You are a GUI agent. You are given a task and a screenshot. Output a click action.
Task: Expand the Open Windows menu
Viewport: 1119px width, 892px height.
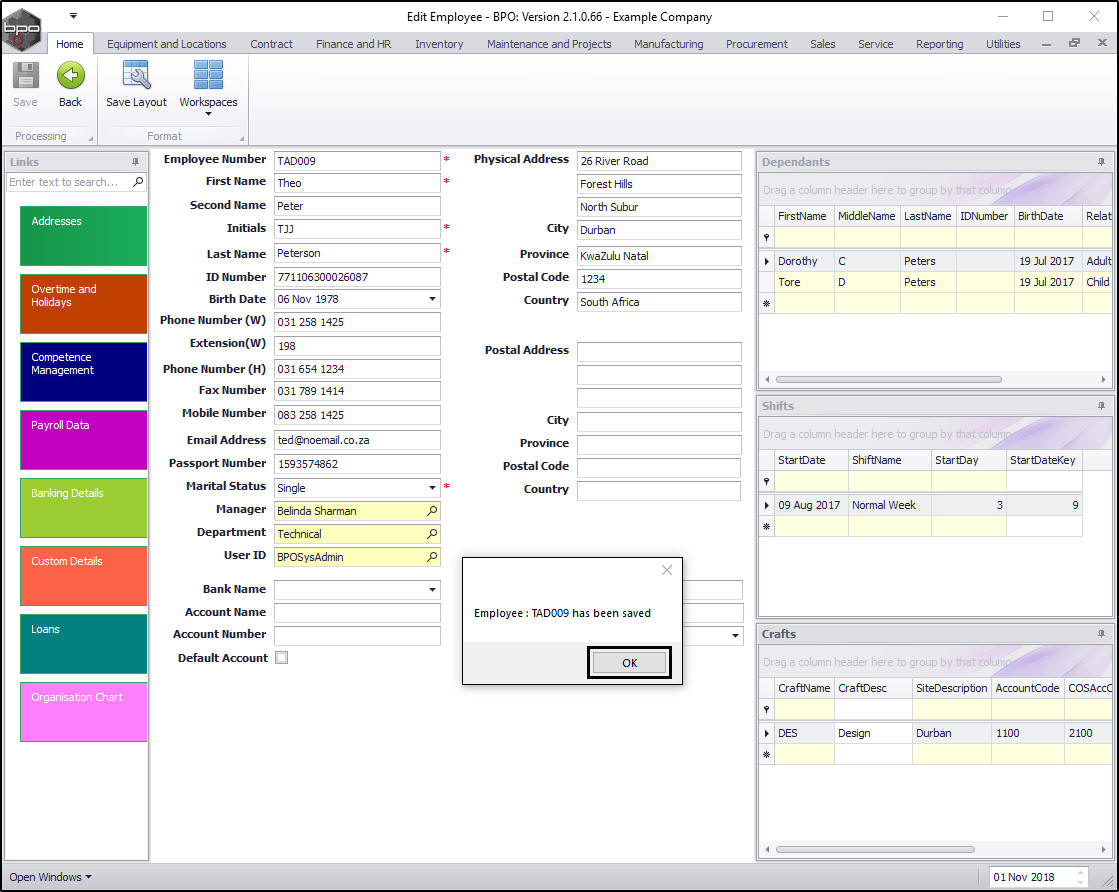(50, 877)
